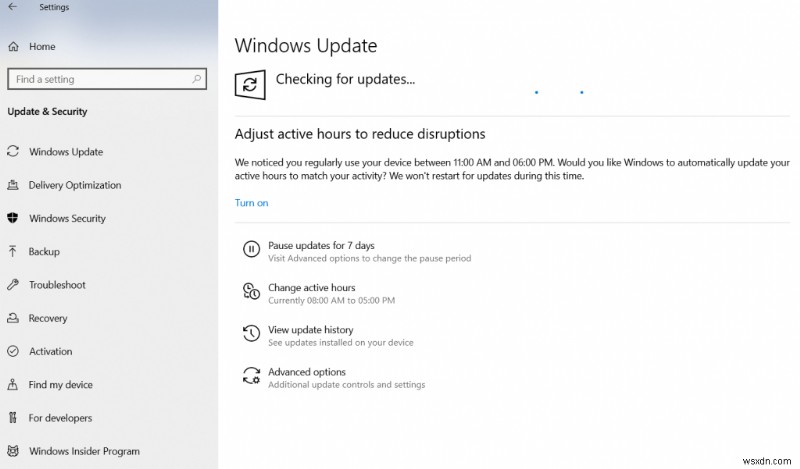Open the Troubleshoot page

(x=57, y=285)
